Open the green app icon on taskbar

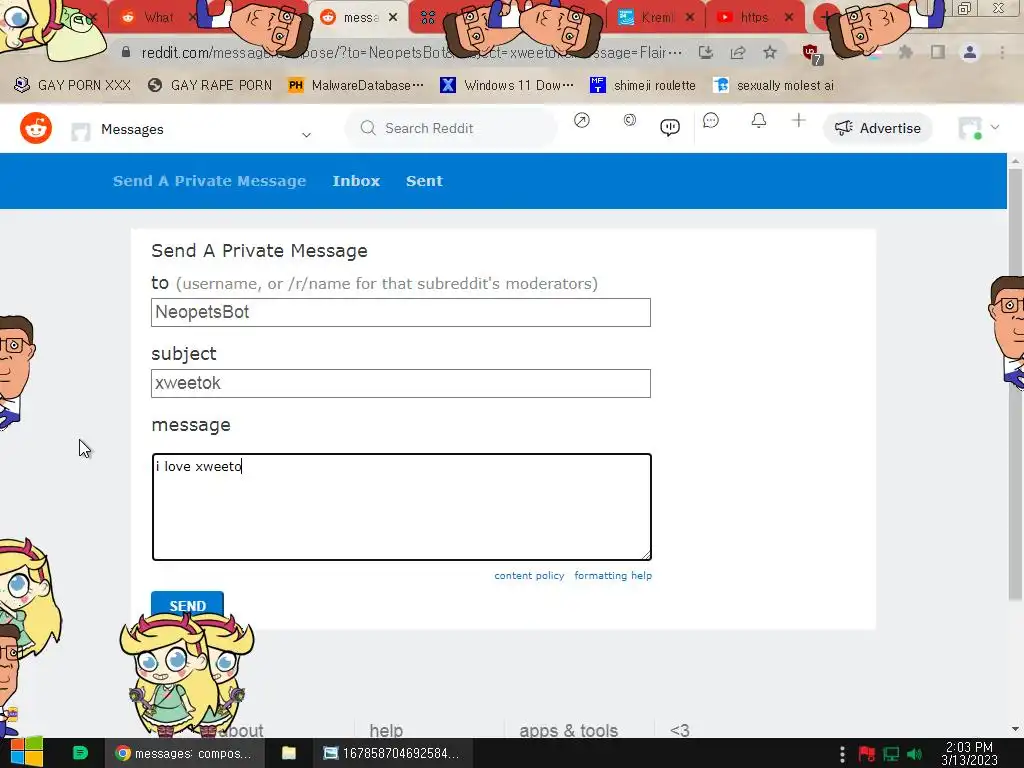point(80,753)
